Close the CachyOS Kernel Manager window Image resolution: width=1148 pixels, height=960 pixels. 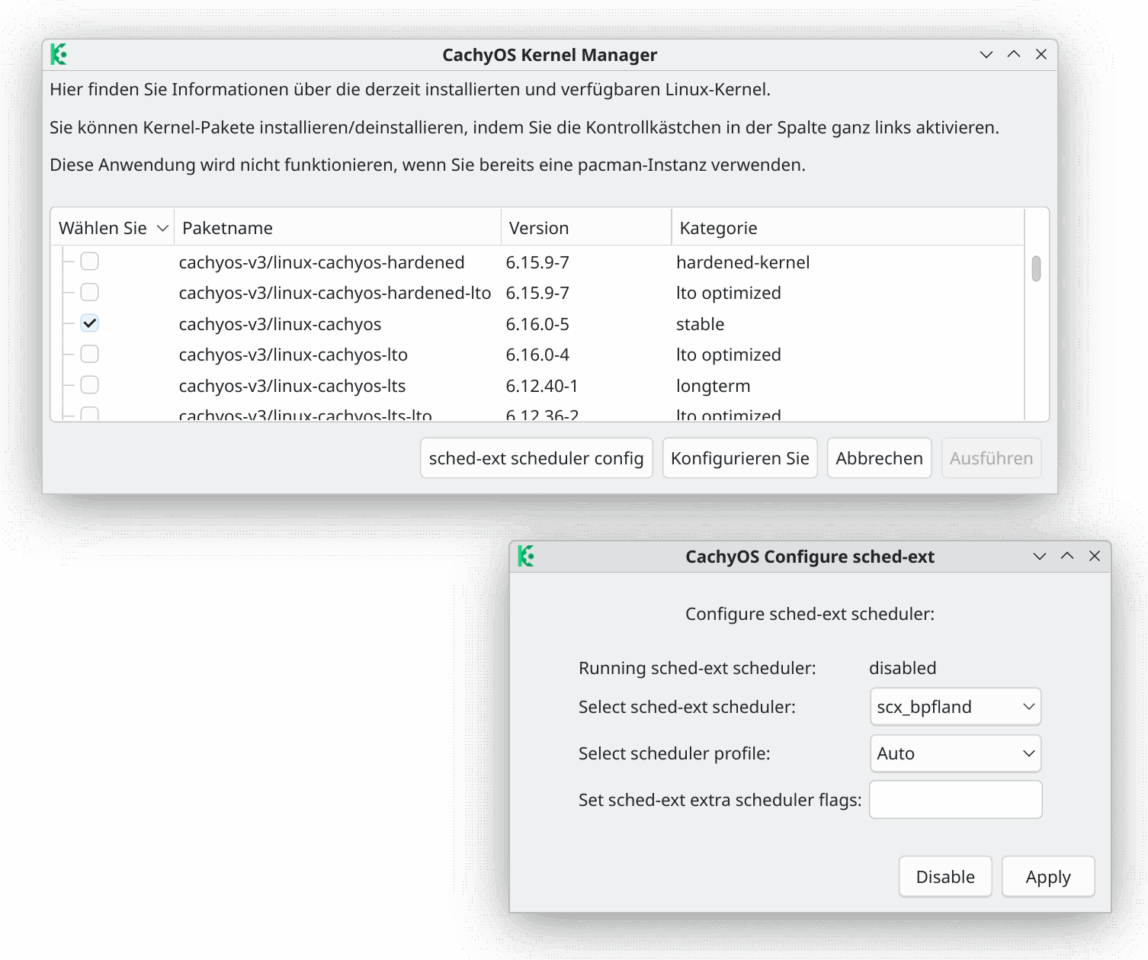pyautogui.click(x=1041, y=55)
